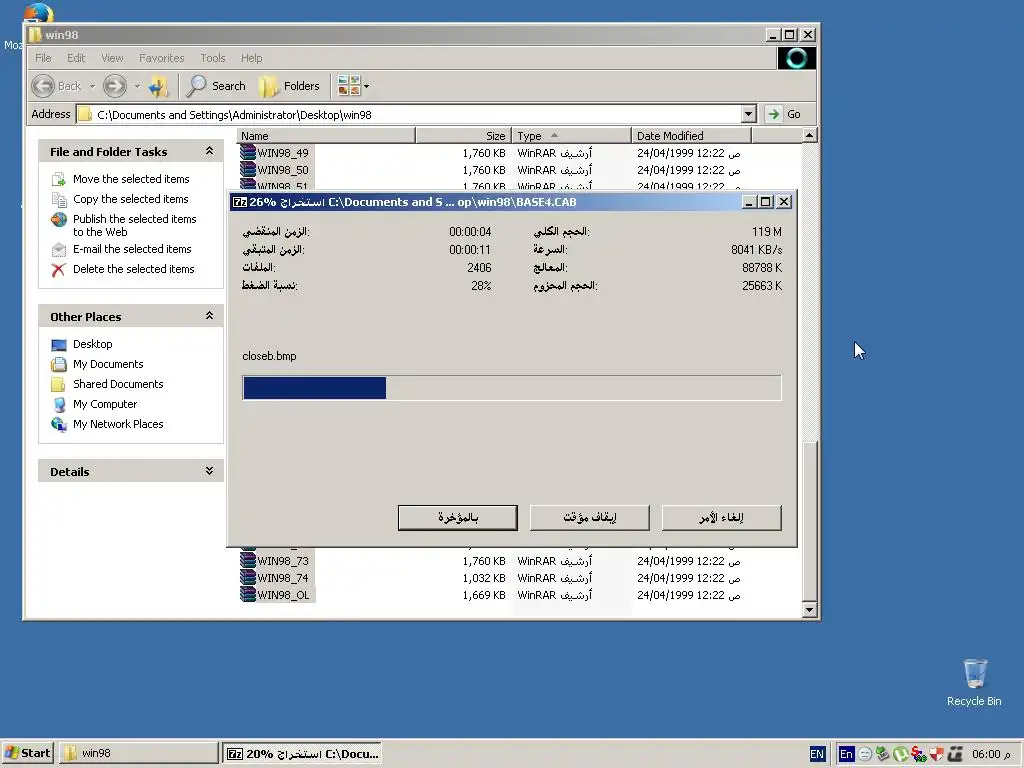Click the Start button

[27, 753]
